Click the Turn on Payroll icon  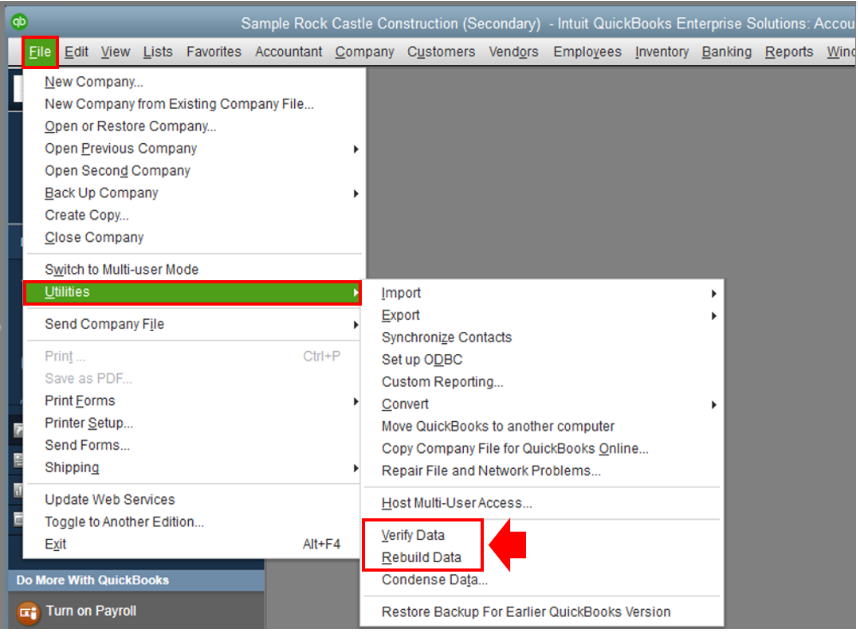28,613
